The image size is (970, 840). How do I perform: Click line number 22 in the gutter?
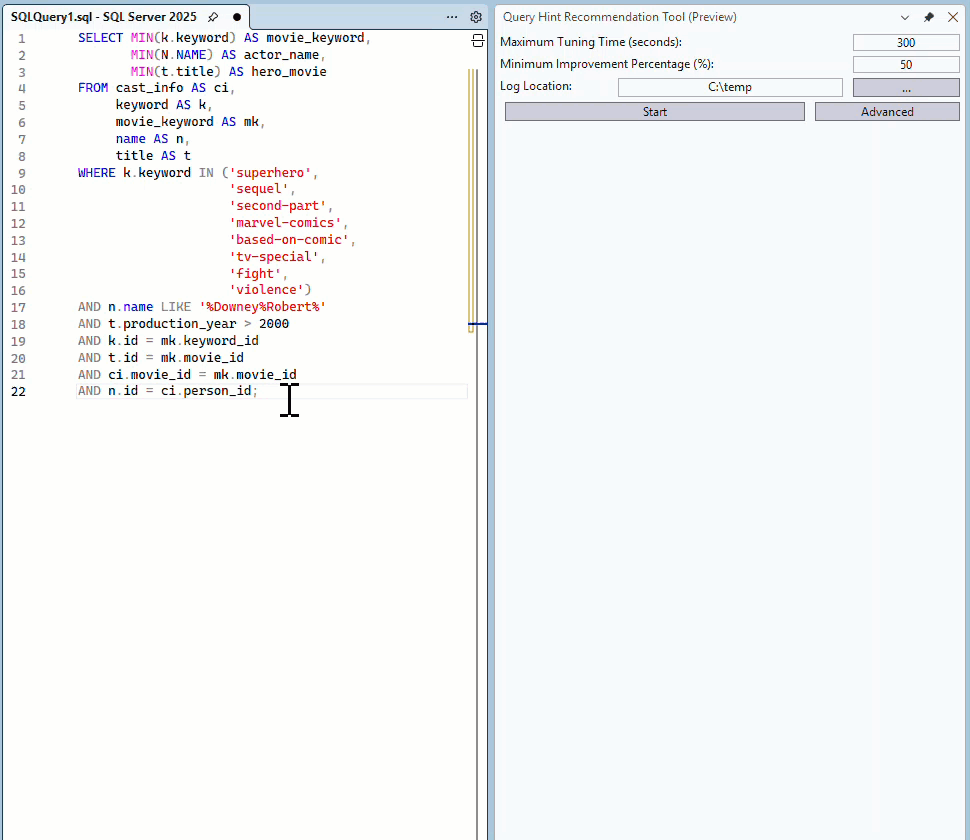click(x=19, y=392)
